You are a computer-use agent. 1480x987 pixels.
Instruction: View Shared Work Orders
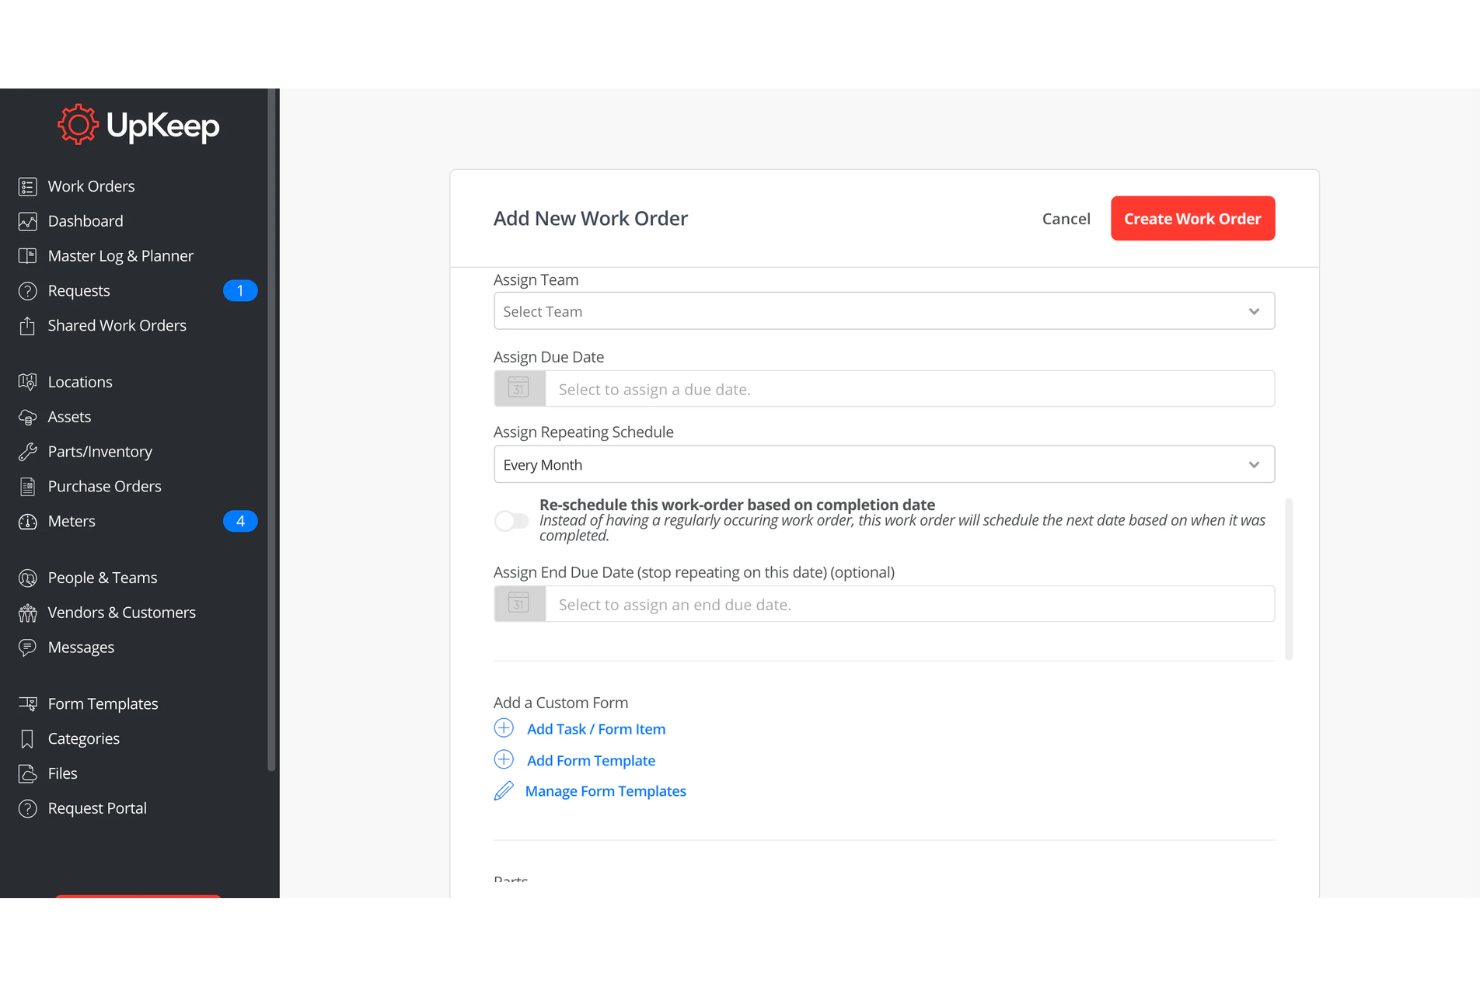point(117,325)
